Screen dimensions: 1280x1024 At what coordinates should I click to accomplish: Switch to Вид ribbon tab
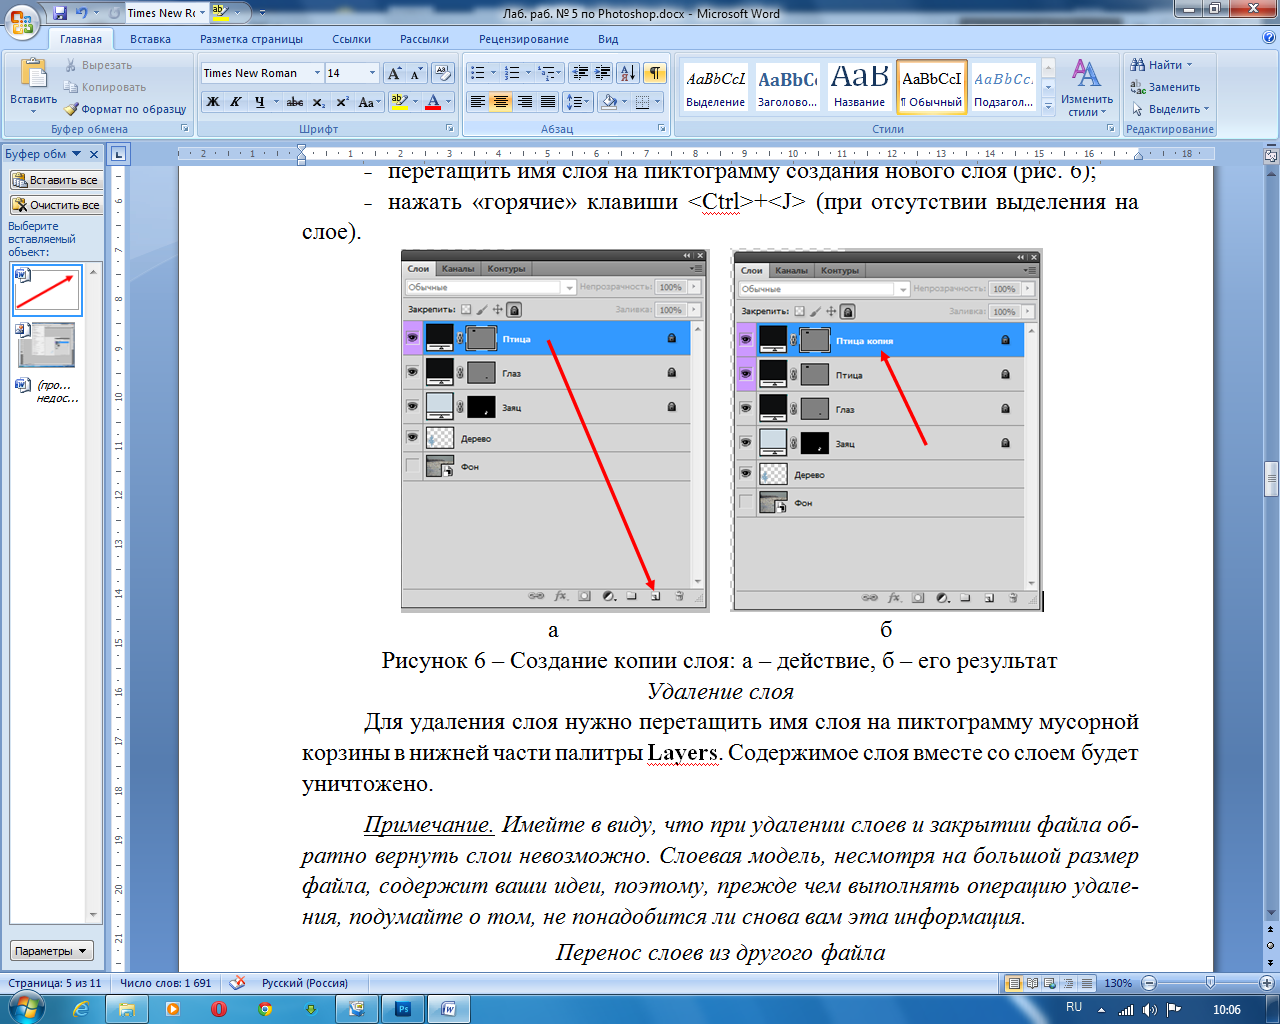608,39
